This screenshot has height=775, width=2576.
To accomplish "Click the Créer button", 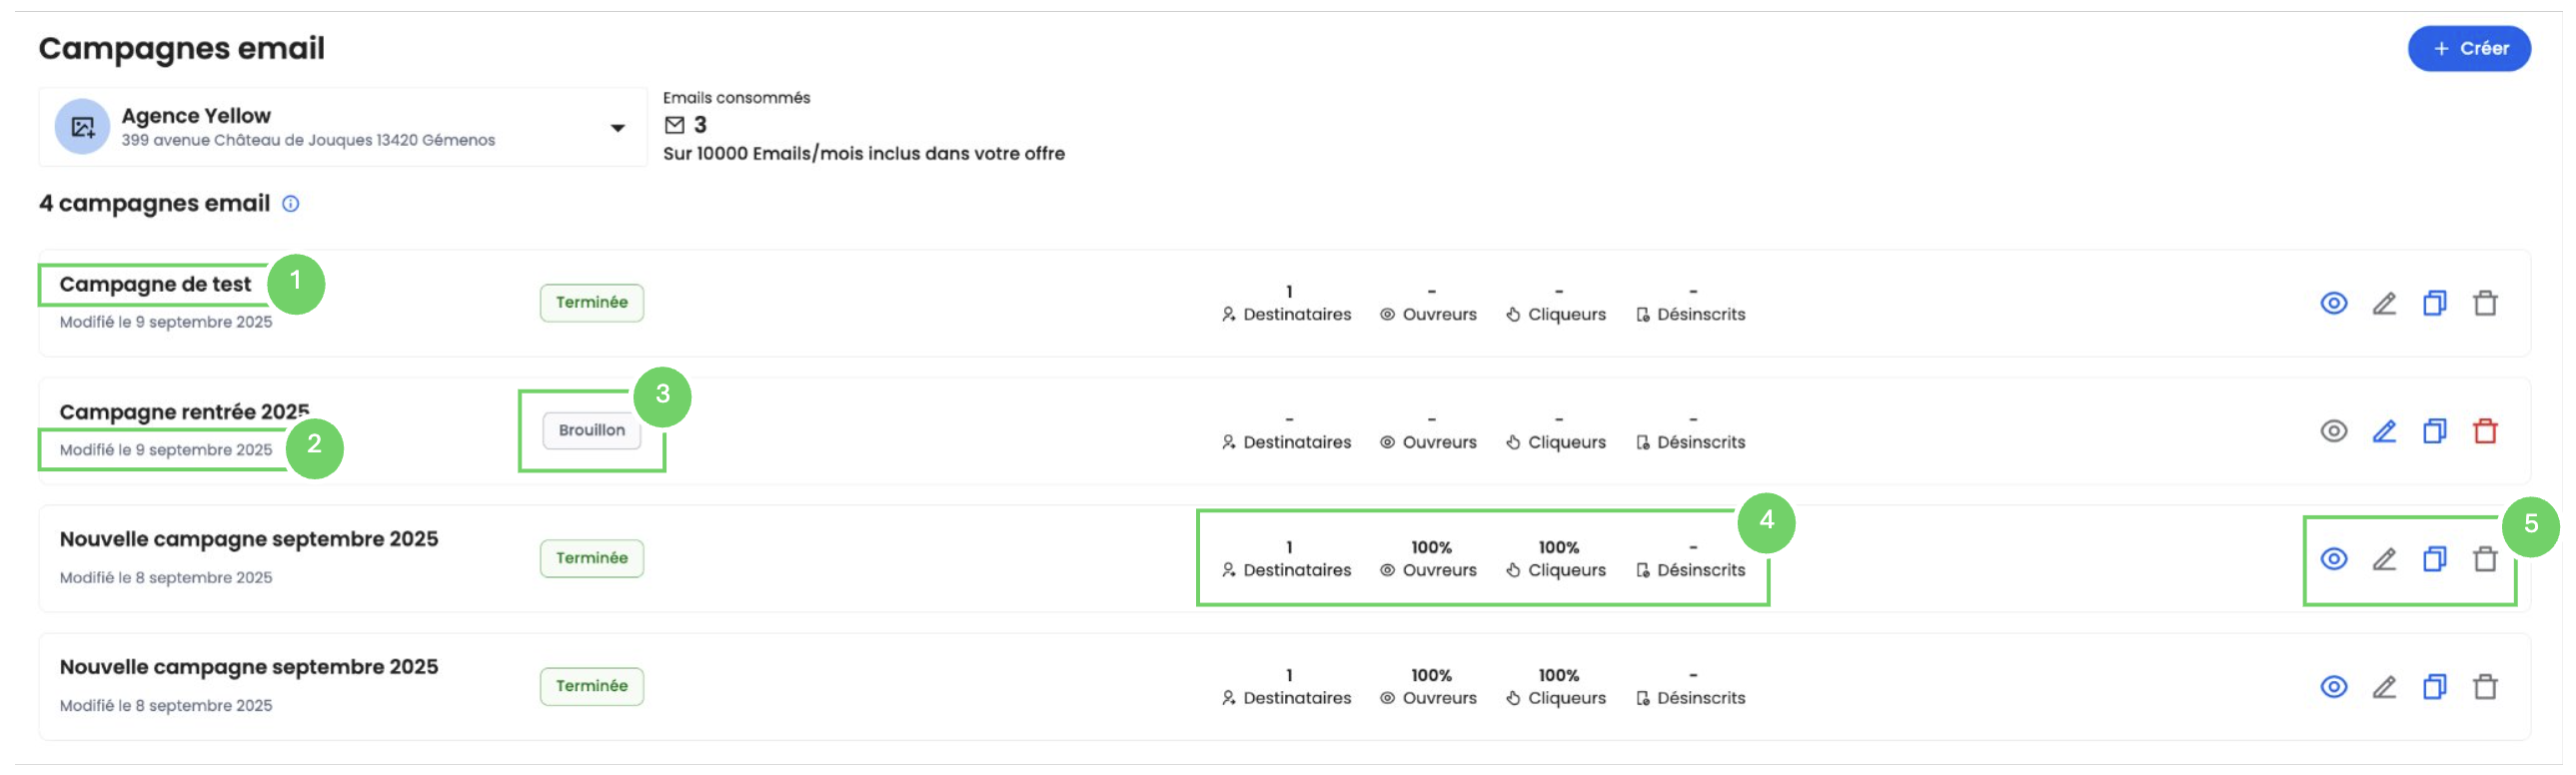I will click(2468, 48).
